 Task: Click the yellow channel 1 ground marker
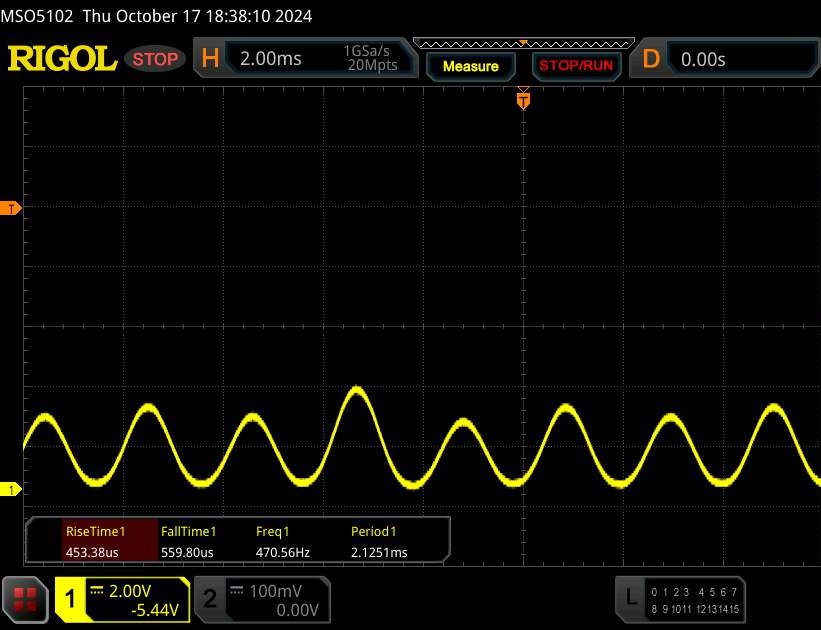[12, 489]
